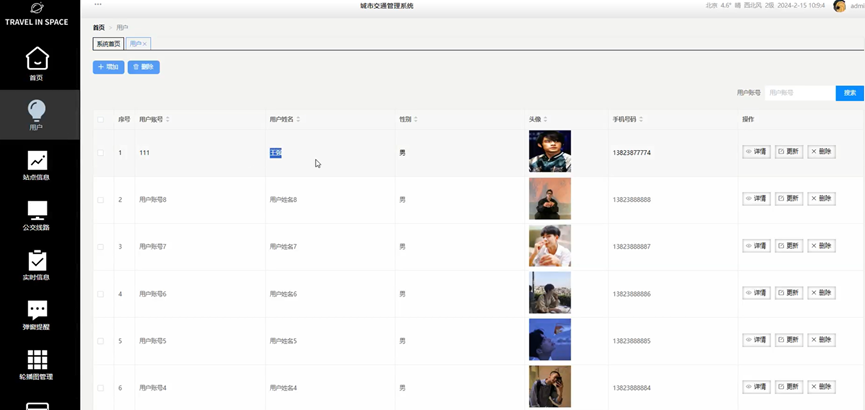
Task: Switch to the 用户 tab
Action: pyautogui.click(x=136, y=44)
